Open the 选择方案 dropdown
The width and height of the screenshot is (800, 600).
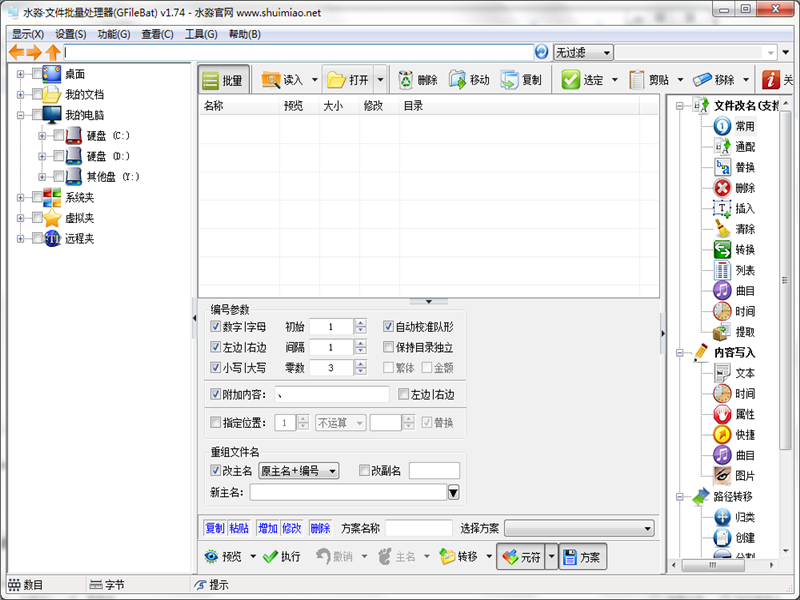579,529
